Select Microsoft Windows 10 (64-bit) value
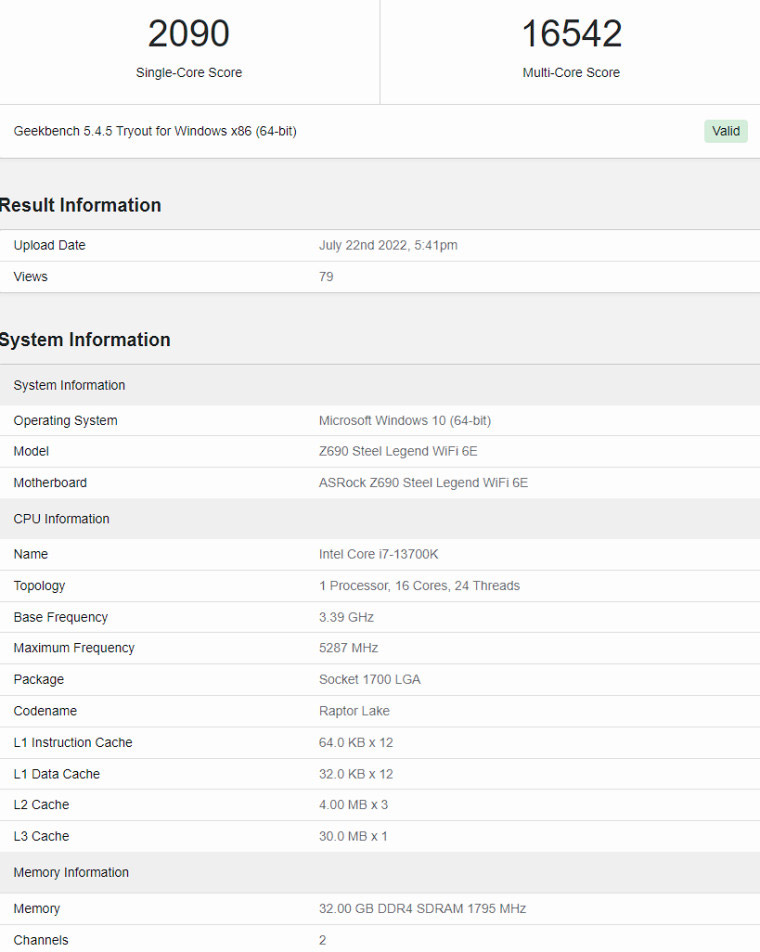 coord(404,421)
